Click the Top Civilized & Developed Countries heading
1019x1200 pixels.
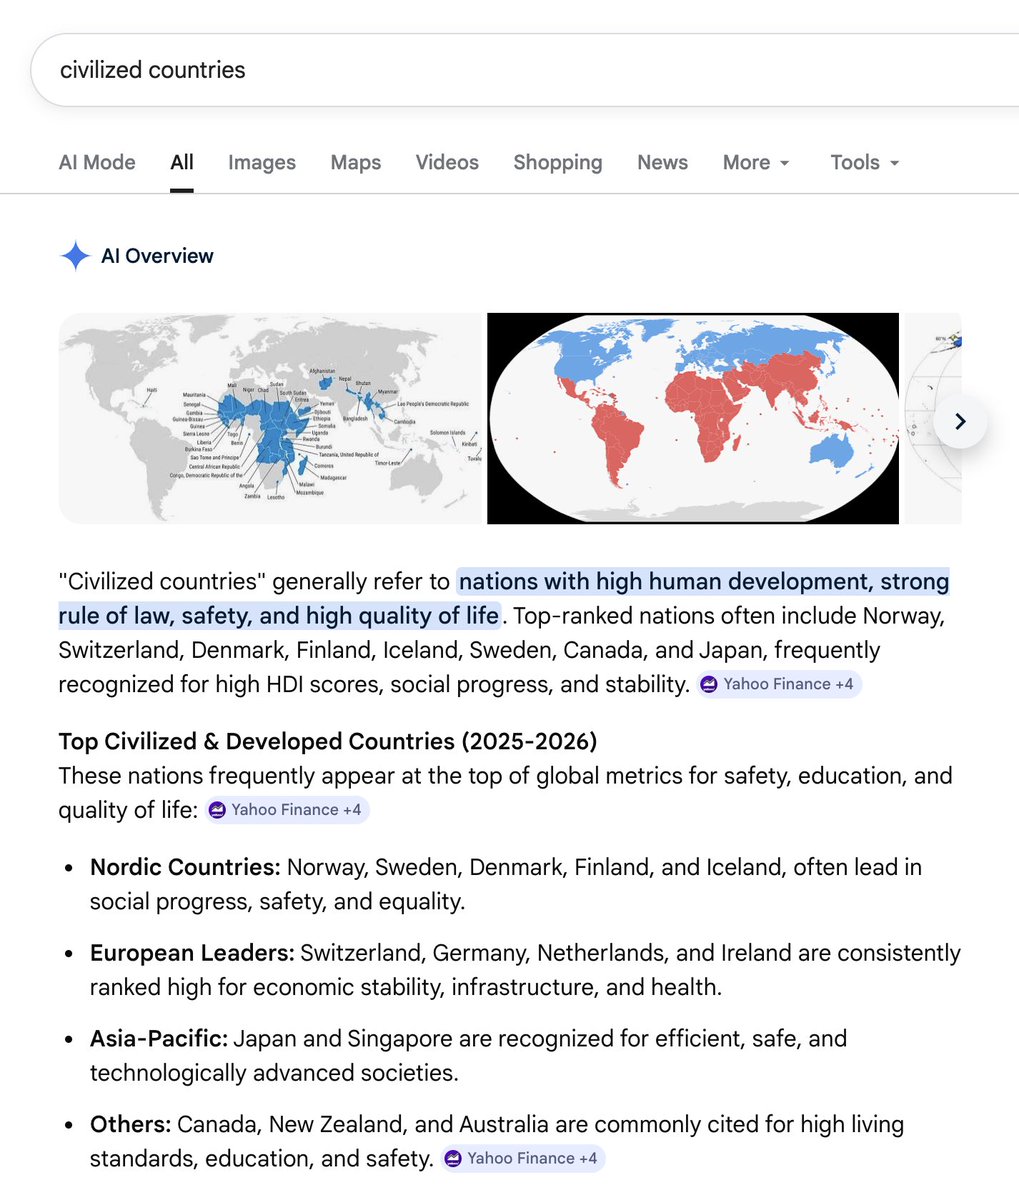tap(328, 741)
